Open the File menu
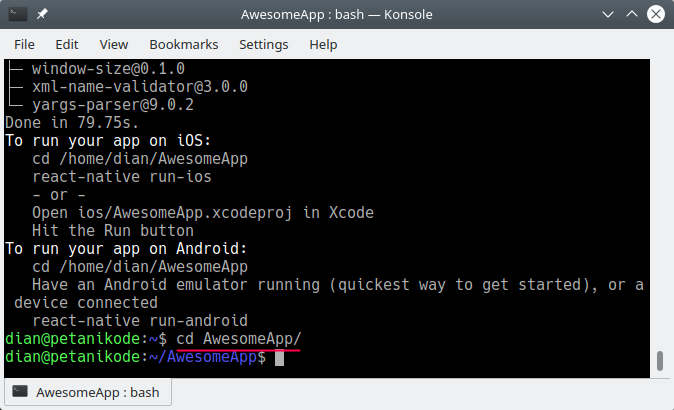674x410 pixels. (x=24, y=44)
